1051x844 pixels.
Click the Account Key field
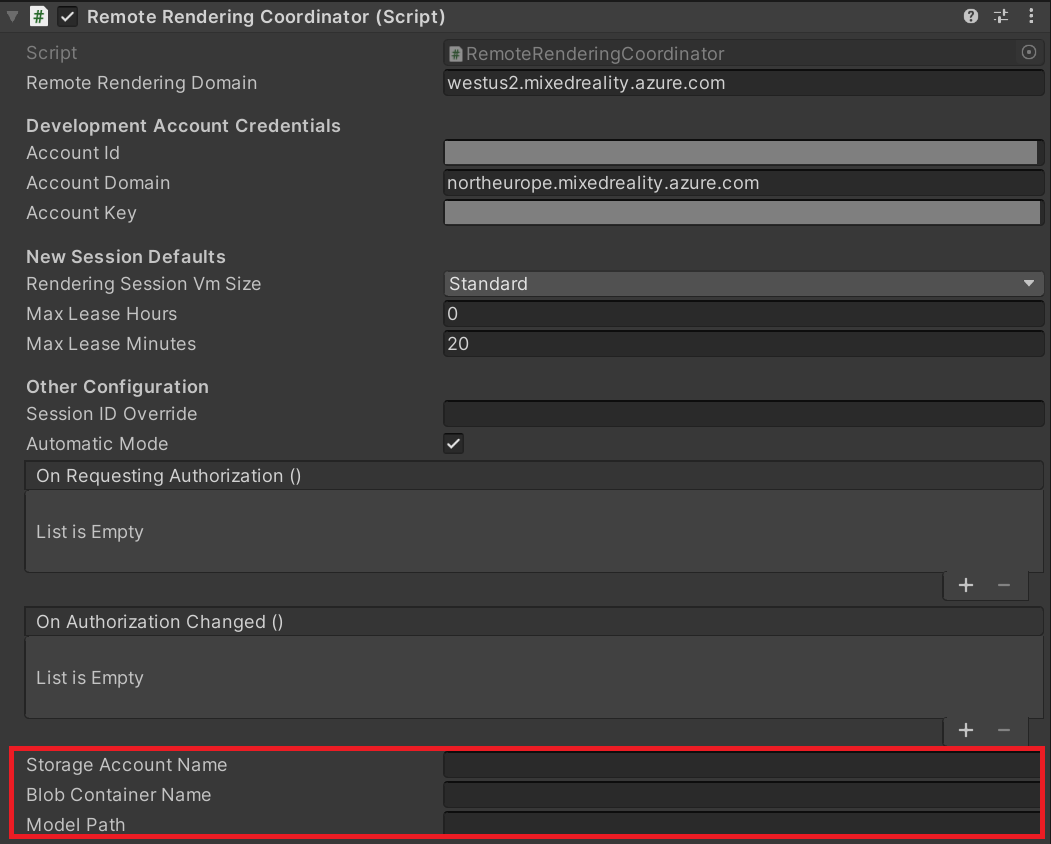click(x=743, y=213)
